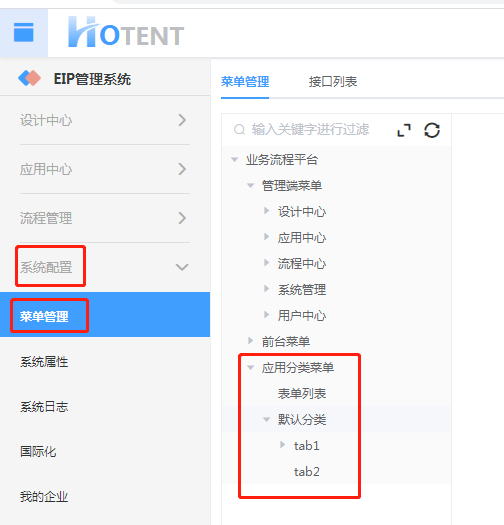The width and height of the screenshot is (504, 525).
Task: Click the magnifier icon in the filter box
Action: coord(239,130)
